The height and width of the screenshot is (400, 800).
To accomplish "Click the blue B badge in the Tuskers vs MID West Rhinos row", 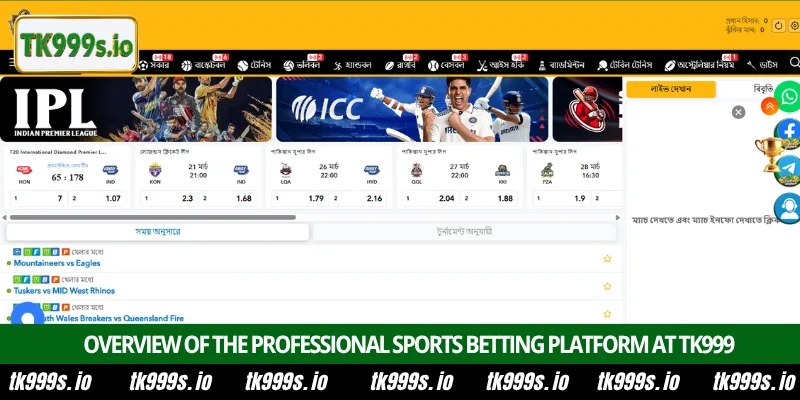I will [45, 280].
